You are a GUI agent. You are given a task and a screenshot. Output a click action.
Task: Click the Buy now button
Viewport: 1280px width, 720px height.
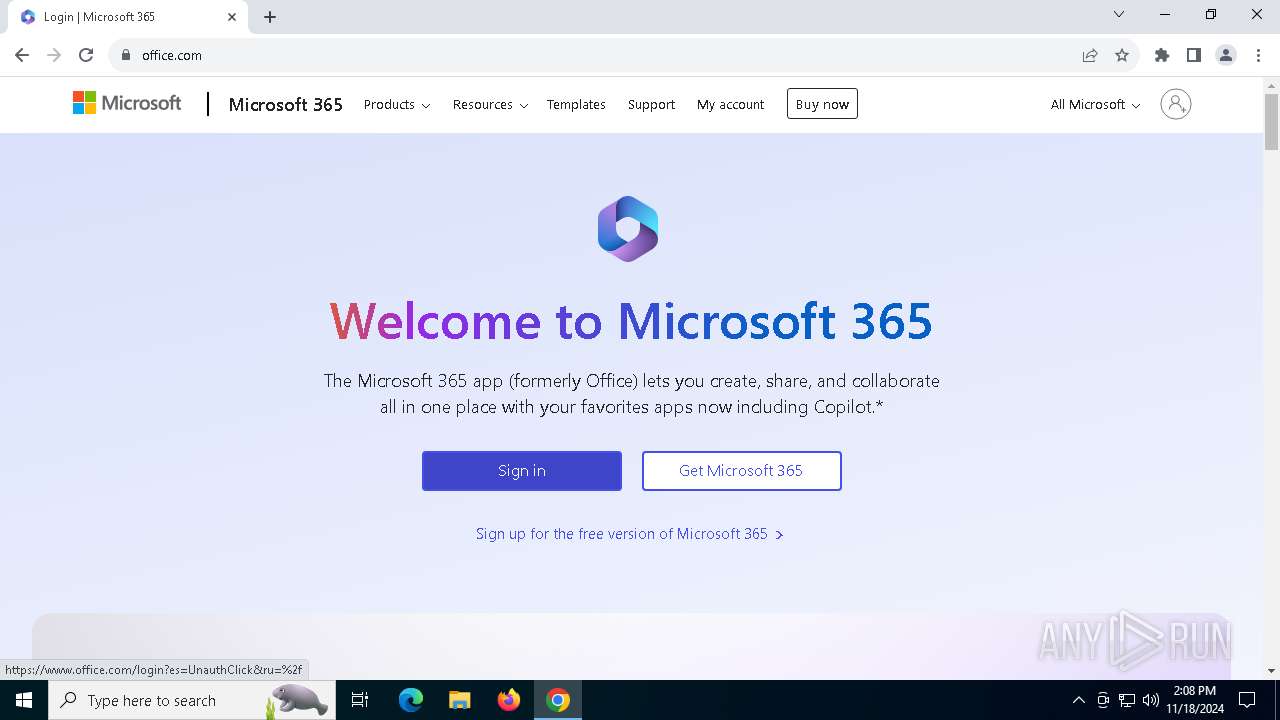coord(822,104)
